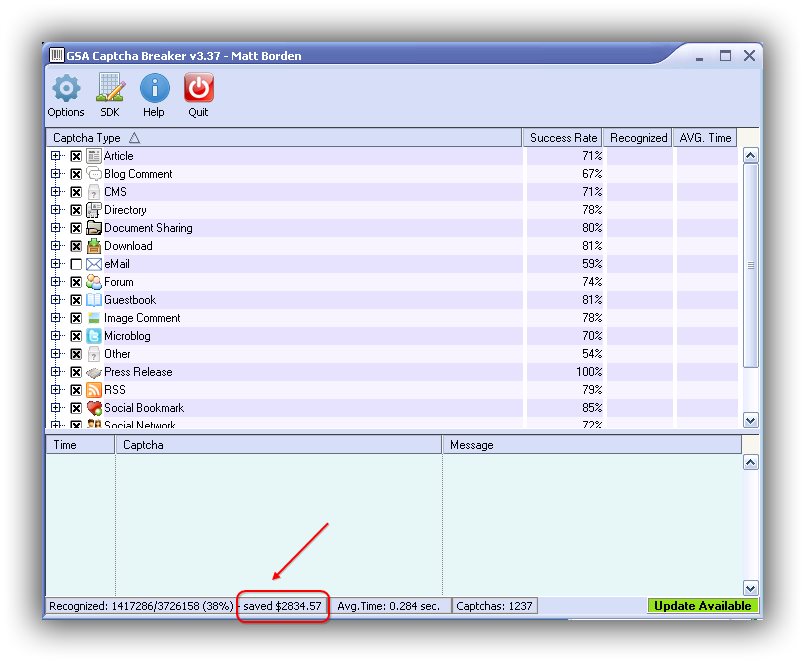
Task: Uncheck the Article checkbox
Action: coord(76,156)
